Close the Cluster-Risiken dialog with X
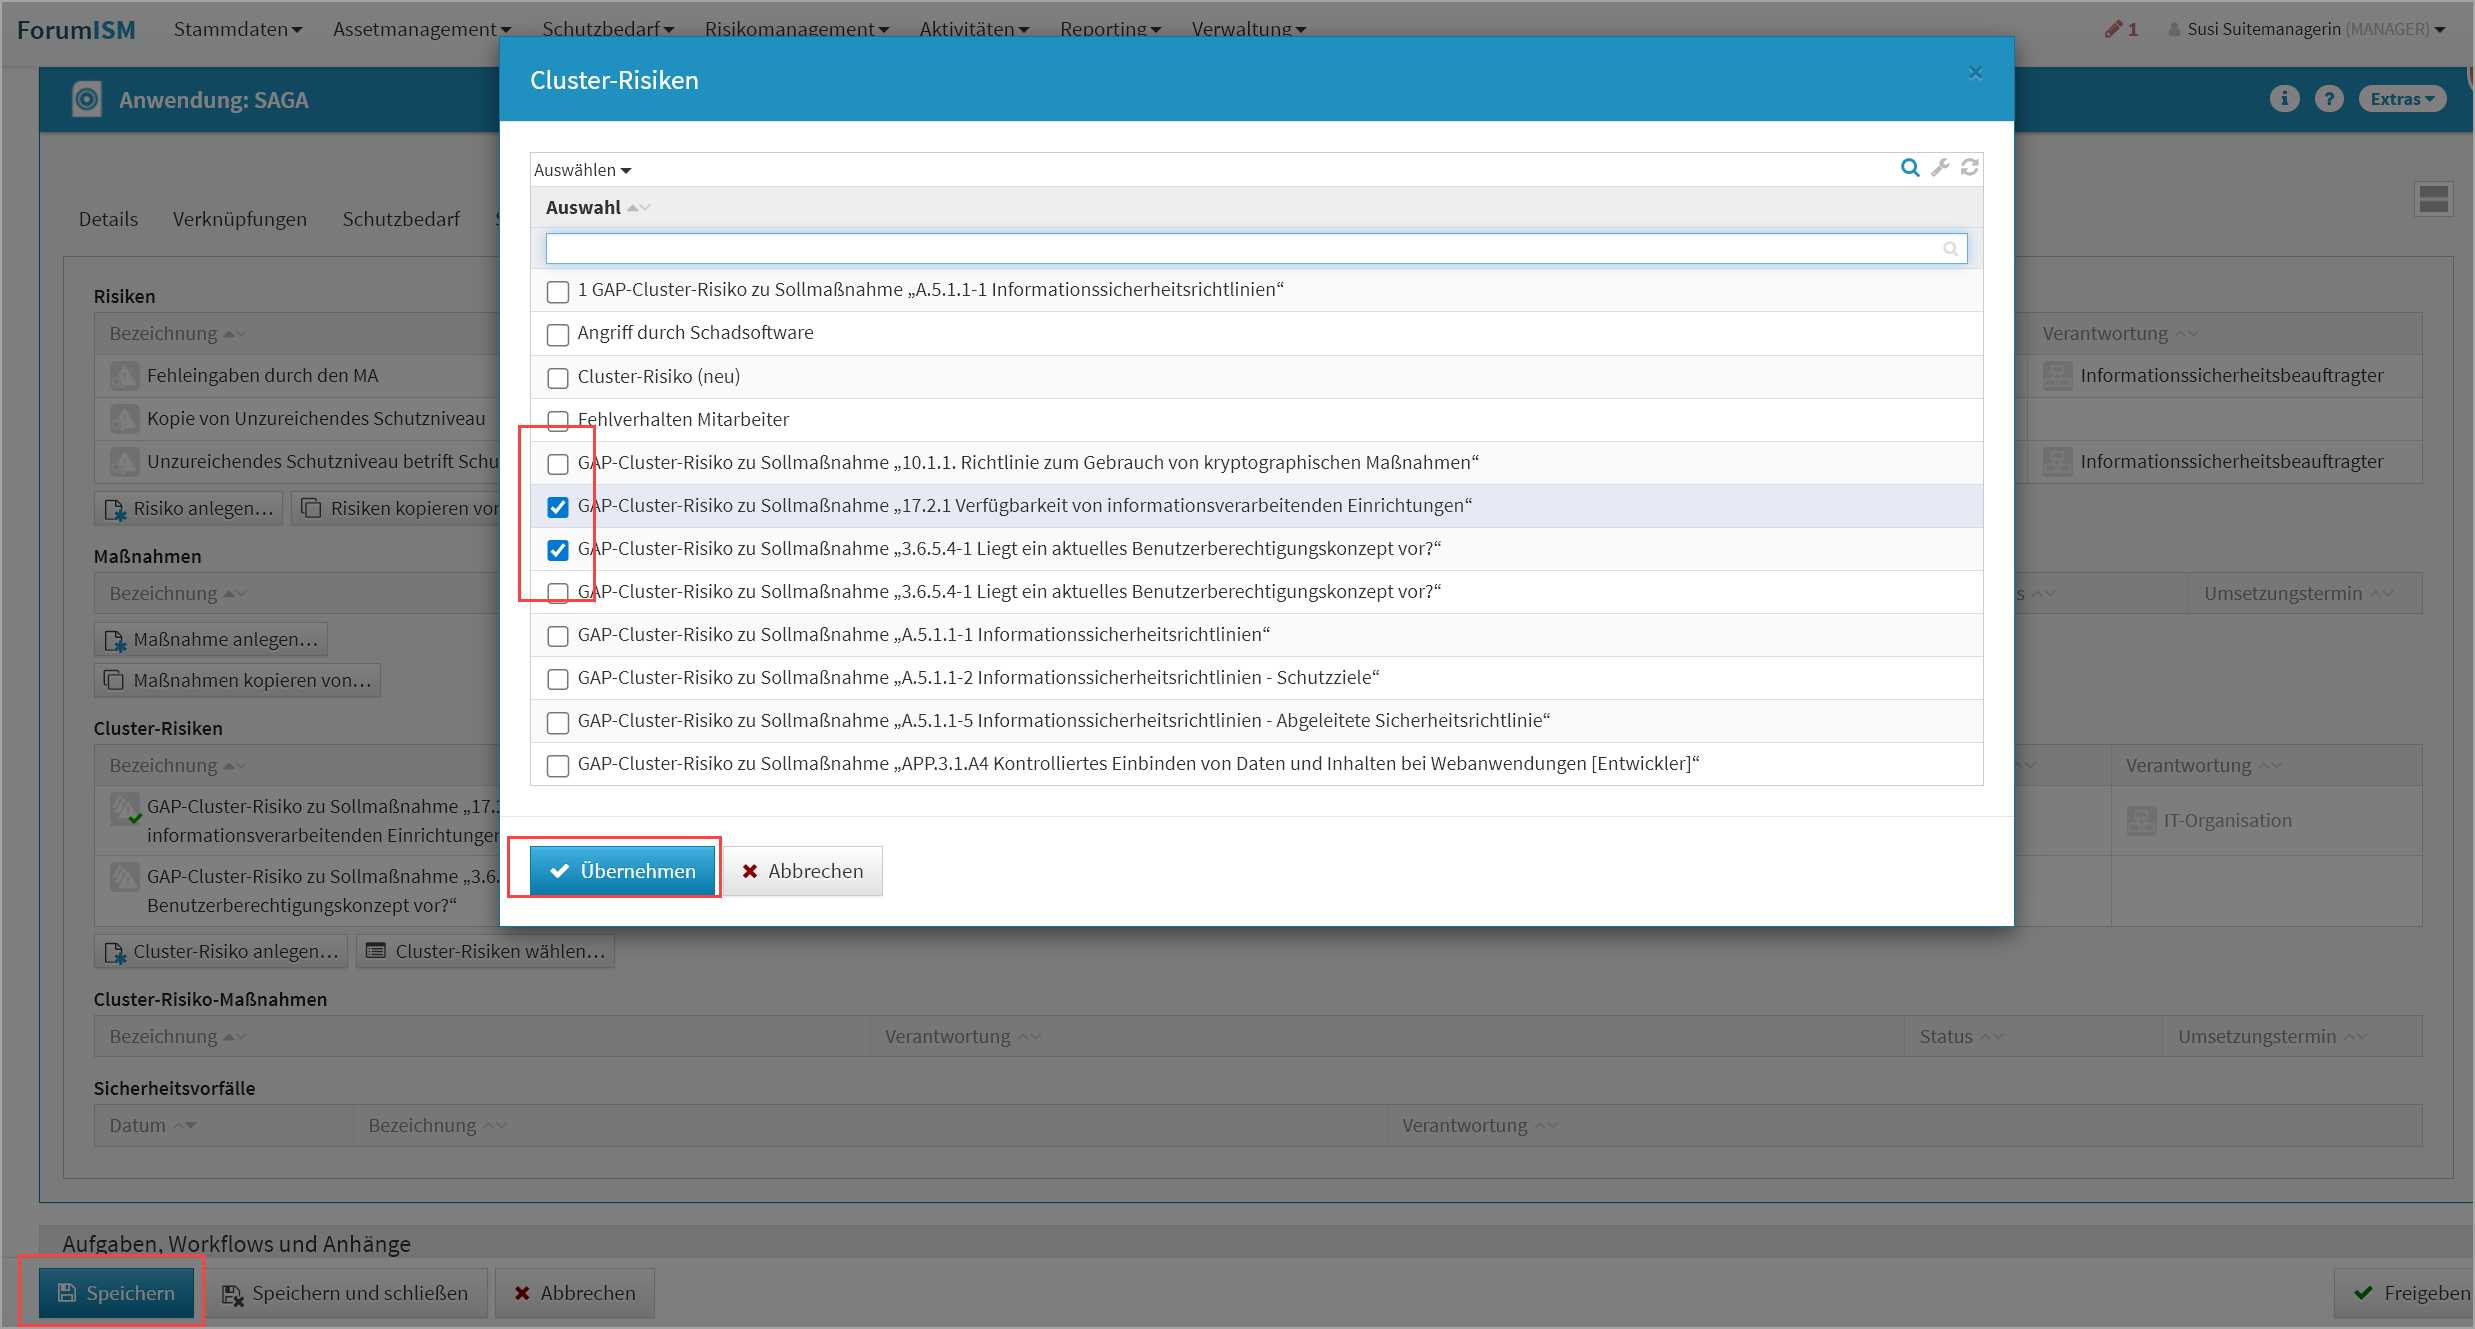The height and width of the screenshot is (1329, 2475). [1975, 73]
